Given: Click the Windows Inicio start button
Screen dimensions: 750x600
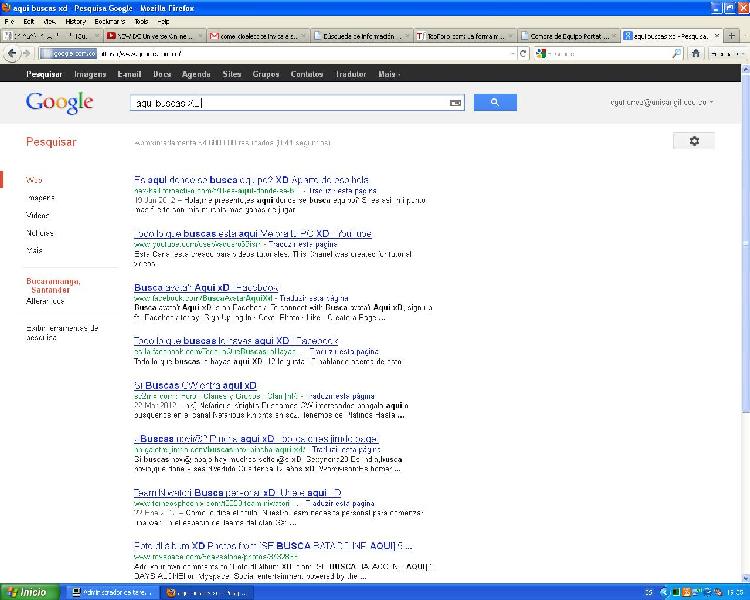Looking at the screenshot, I should click(x=30, y=592).
